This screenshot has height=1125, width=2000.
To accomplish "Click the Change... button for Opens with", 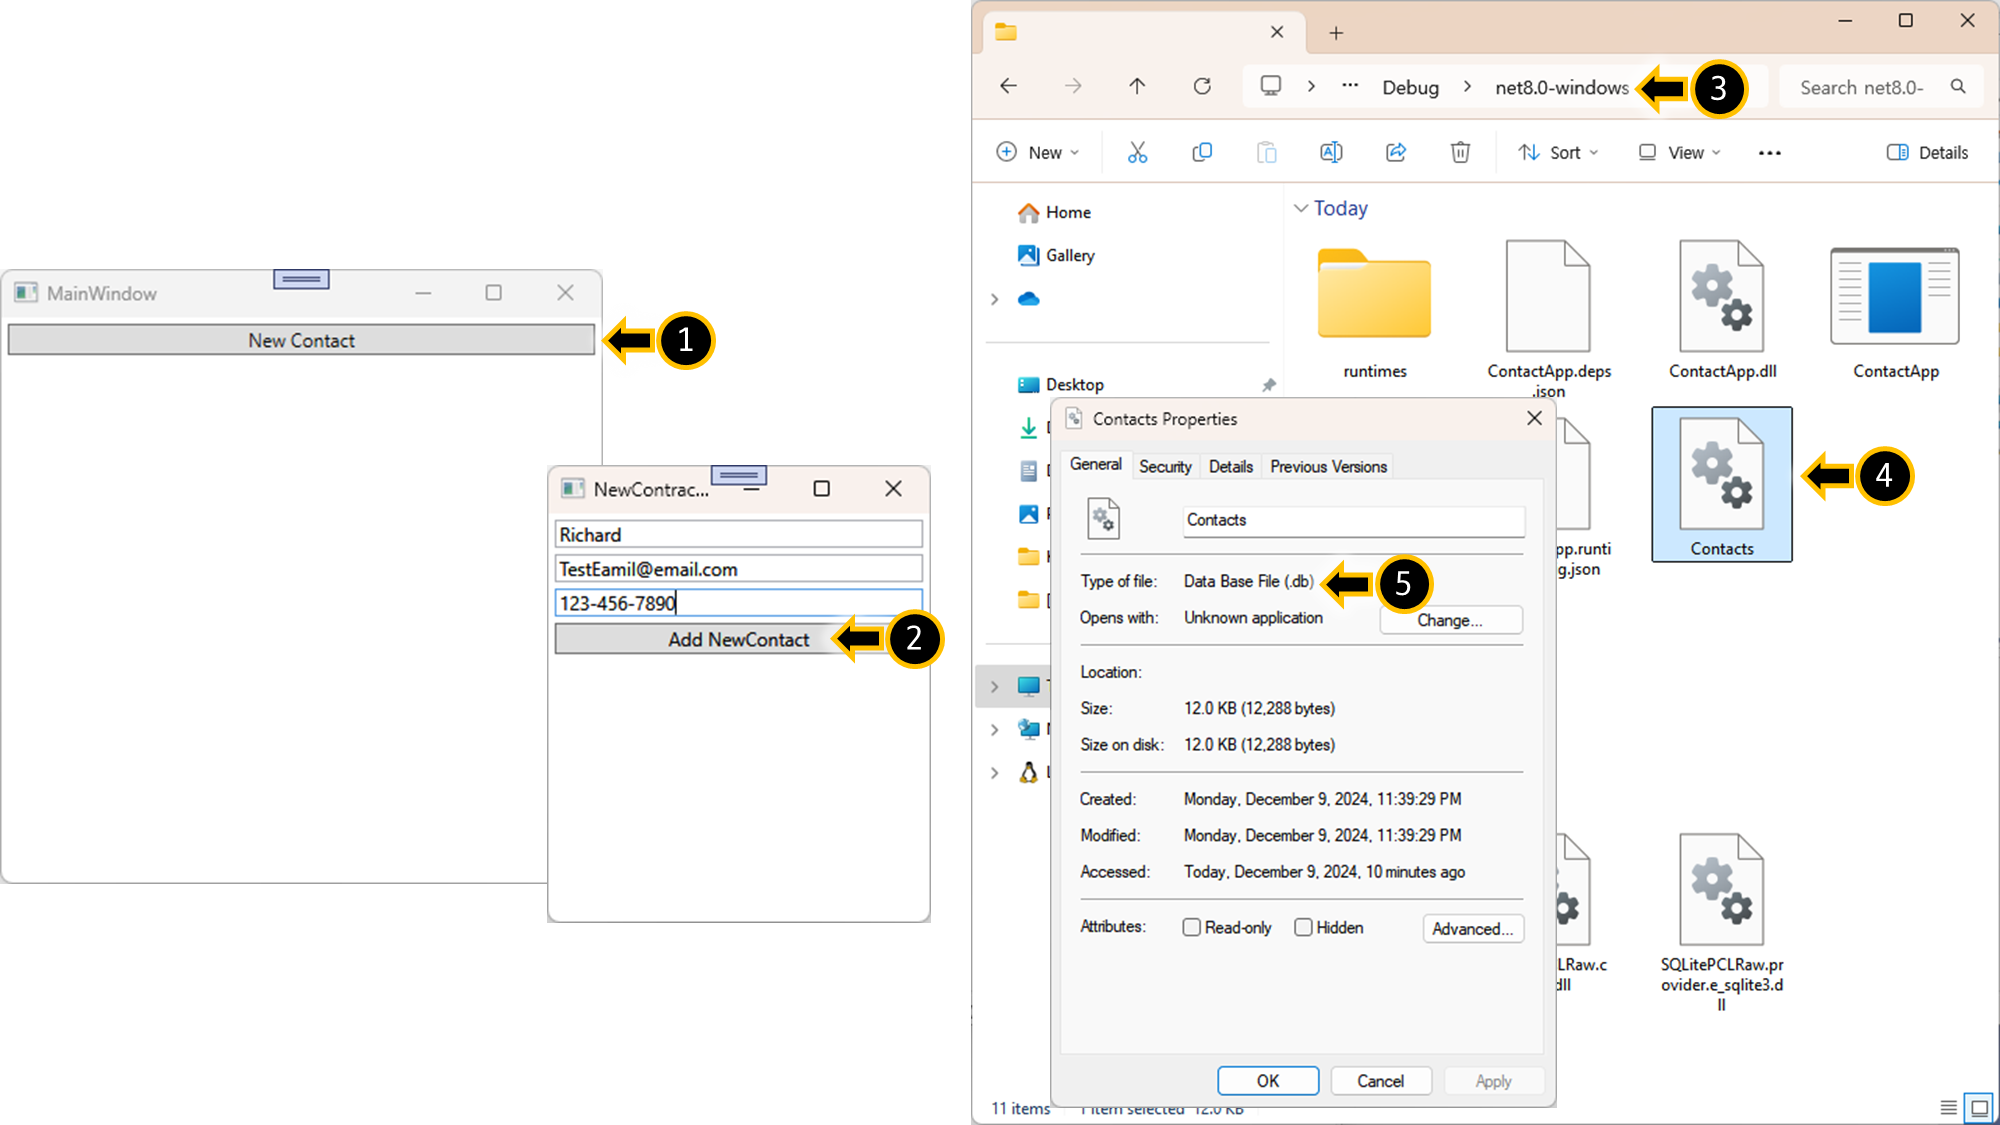I will click(x=1450, y=620).
